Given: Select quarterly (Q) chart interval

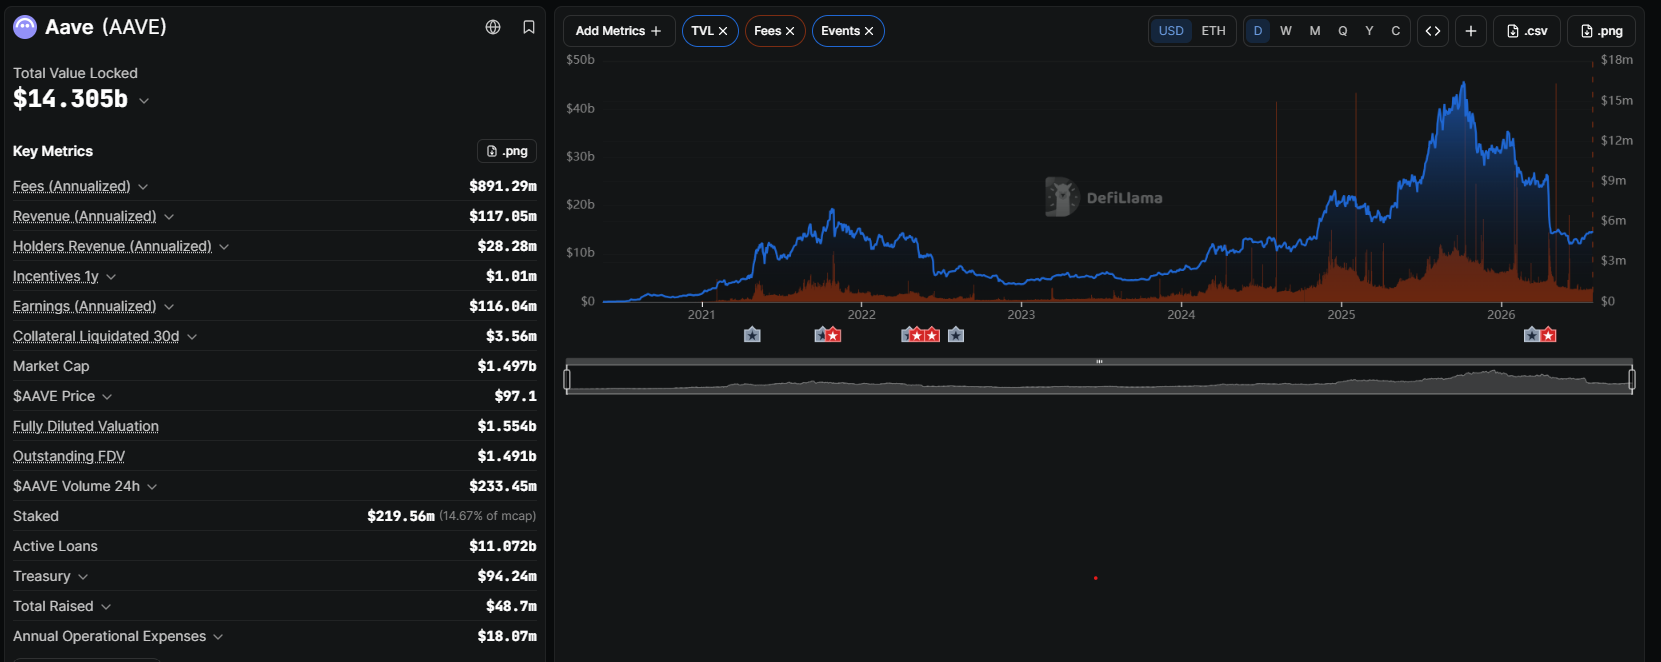Looking at the screenshot, I should point(1343,31).
